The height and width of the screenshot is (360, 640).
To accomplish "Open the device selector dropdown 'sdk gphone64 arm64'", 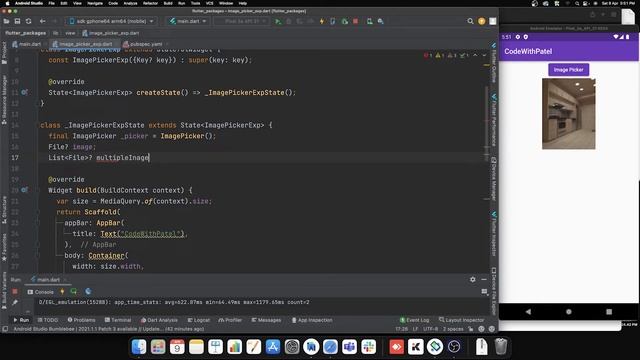I will (111, 21).
